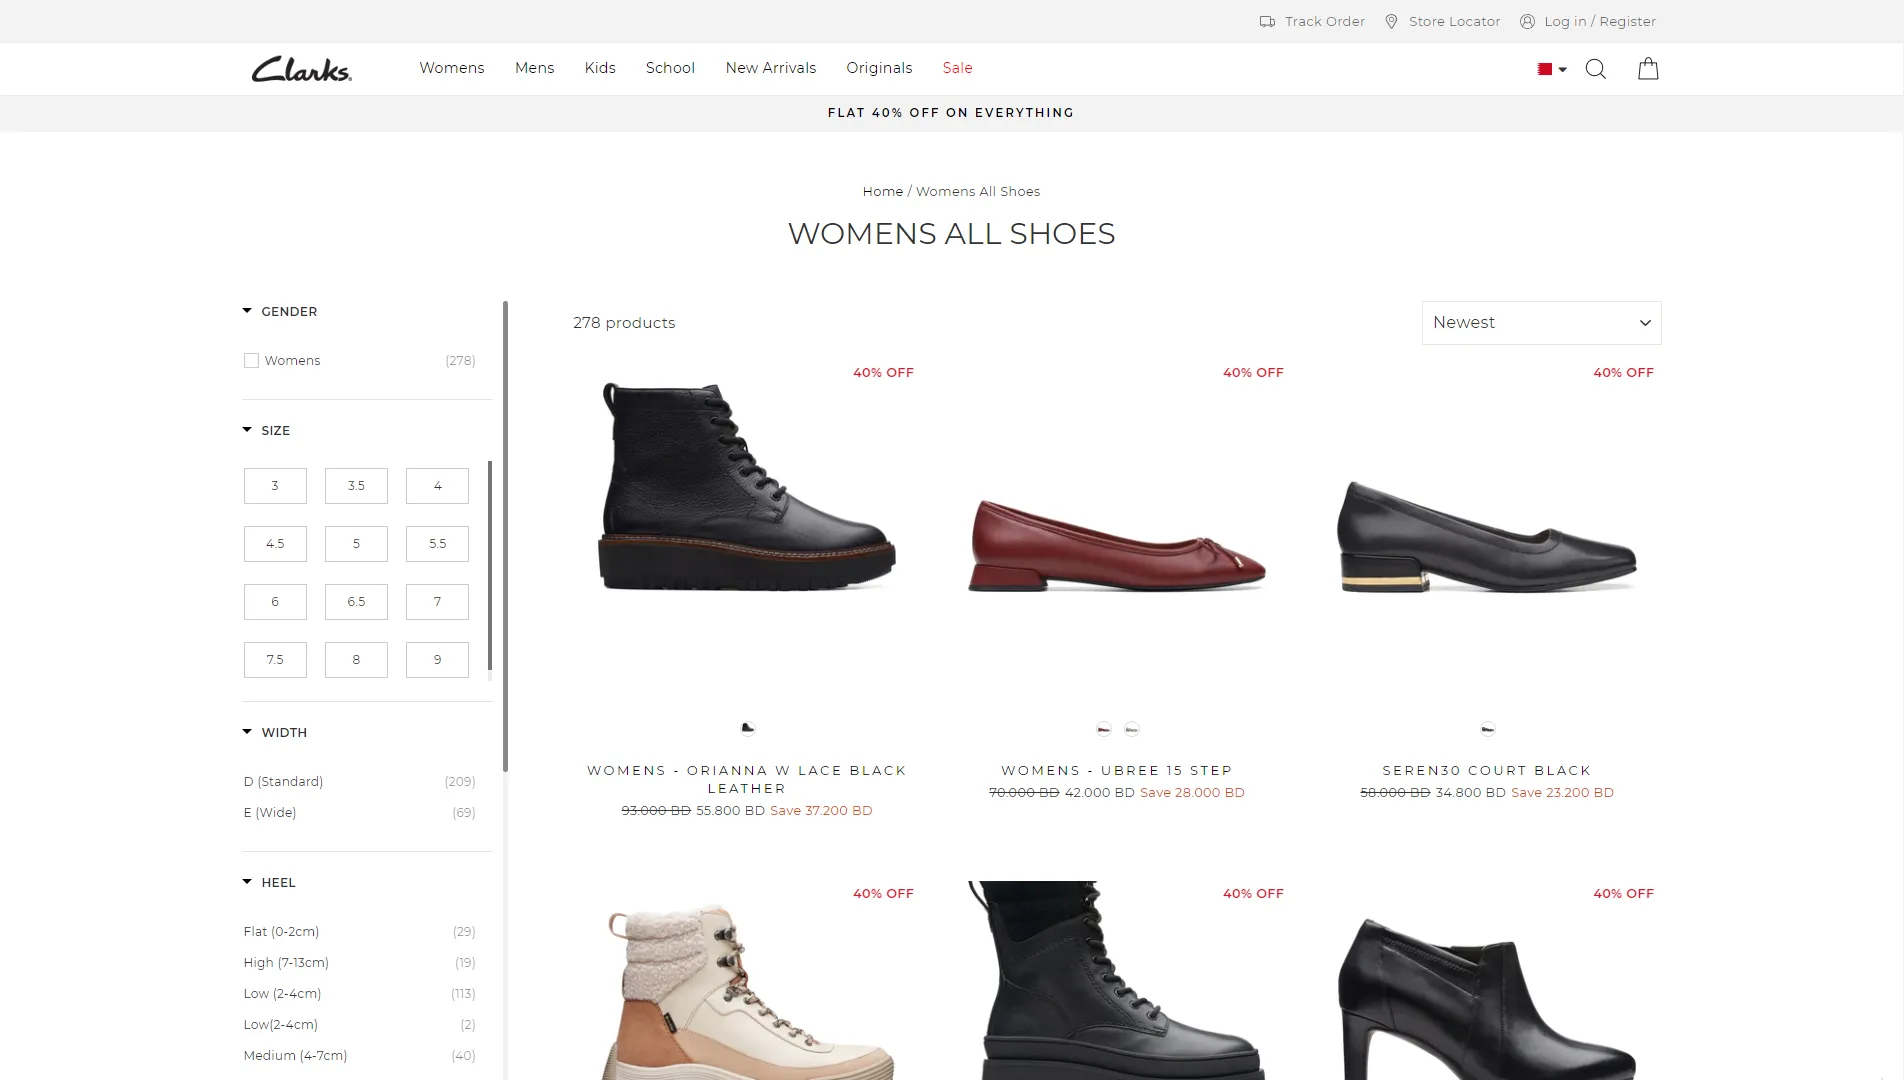Open the search magnifier icon
Image resolution: width=1904 pixels, height=1080 pixels.
pos(1596,69)
